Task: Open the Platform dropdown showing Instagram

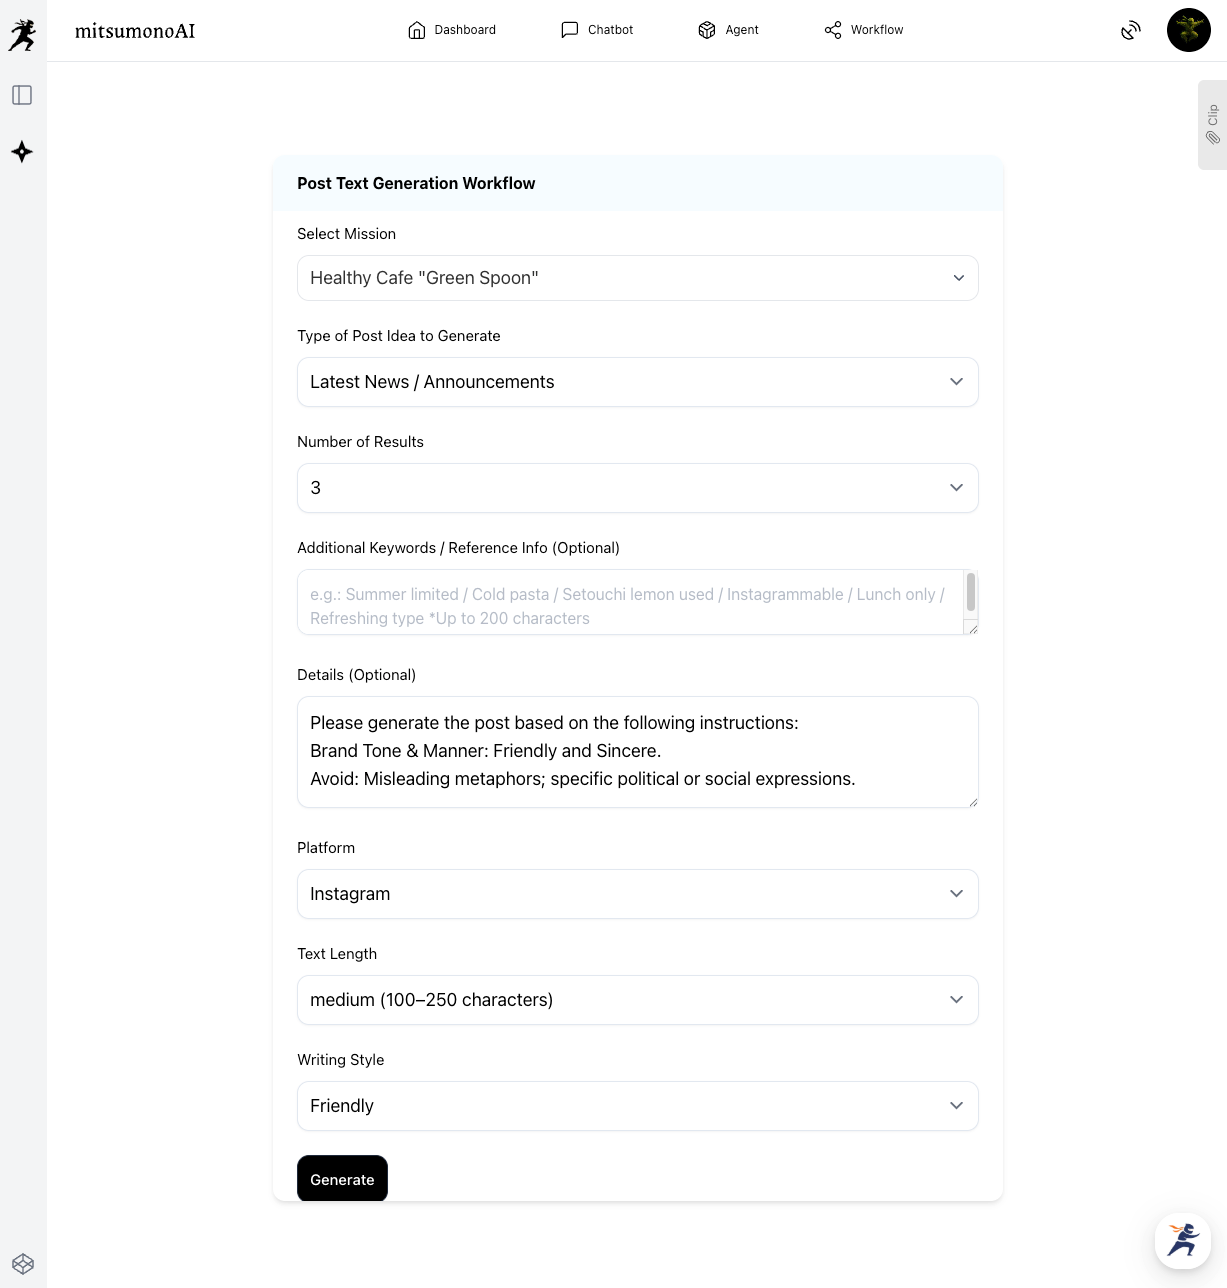Action: (637, 894)
